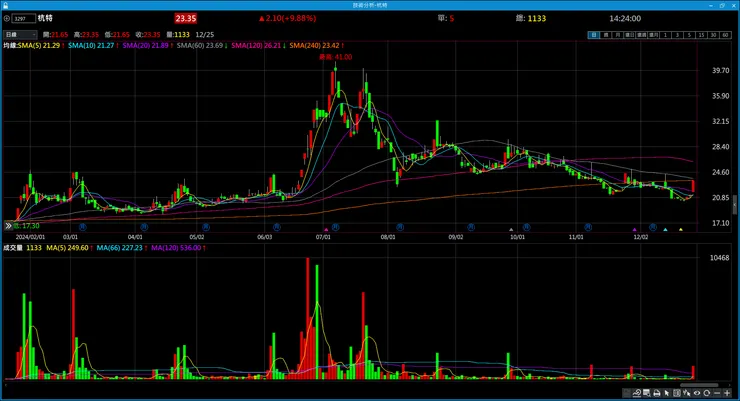Click the SMA(10) 21.27 indicator label

tap(93, 45)
